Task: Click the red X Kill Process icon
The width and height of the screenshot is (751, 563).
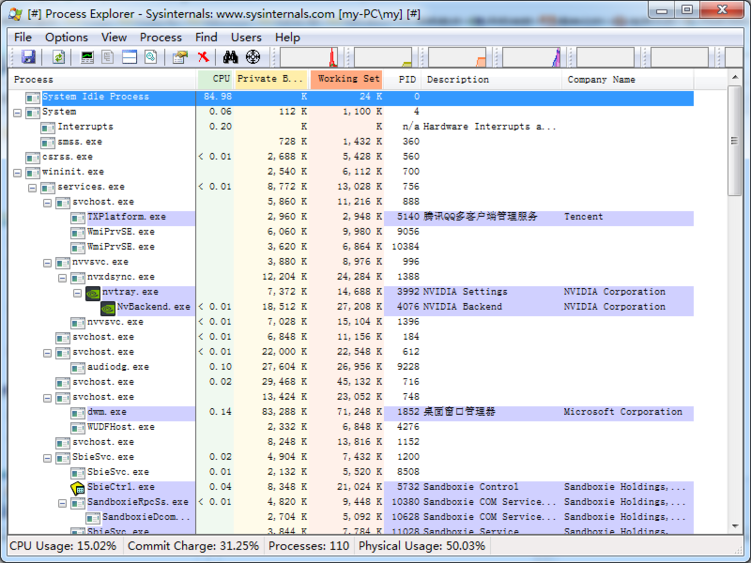Action: pos(204,57)
